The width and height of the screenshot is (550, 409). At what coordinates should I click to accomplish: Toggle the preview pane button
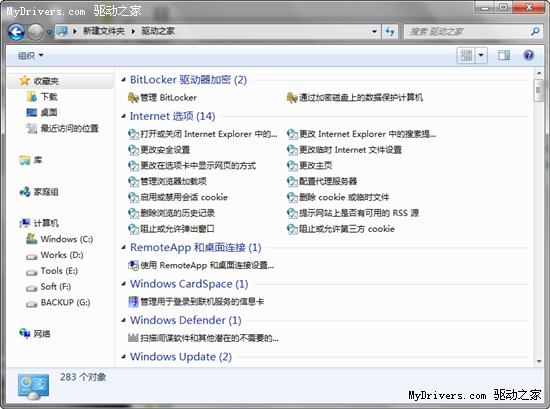pyautogui.click(x=504, y=55)
